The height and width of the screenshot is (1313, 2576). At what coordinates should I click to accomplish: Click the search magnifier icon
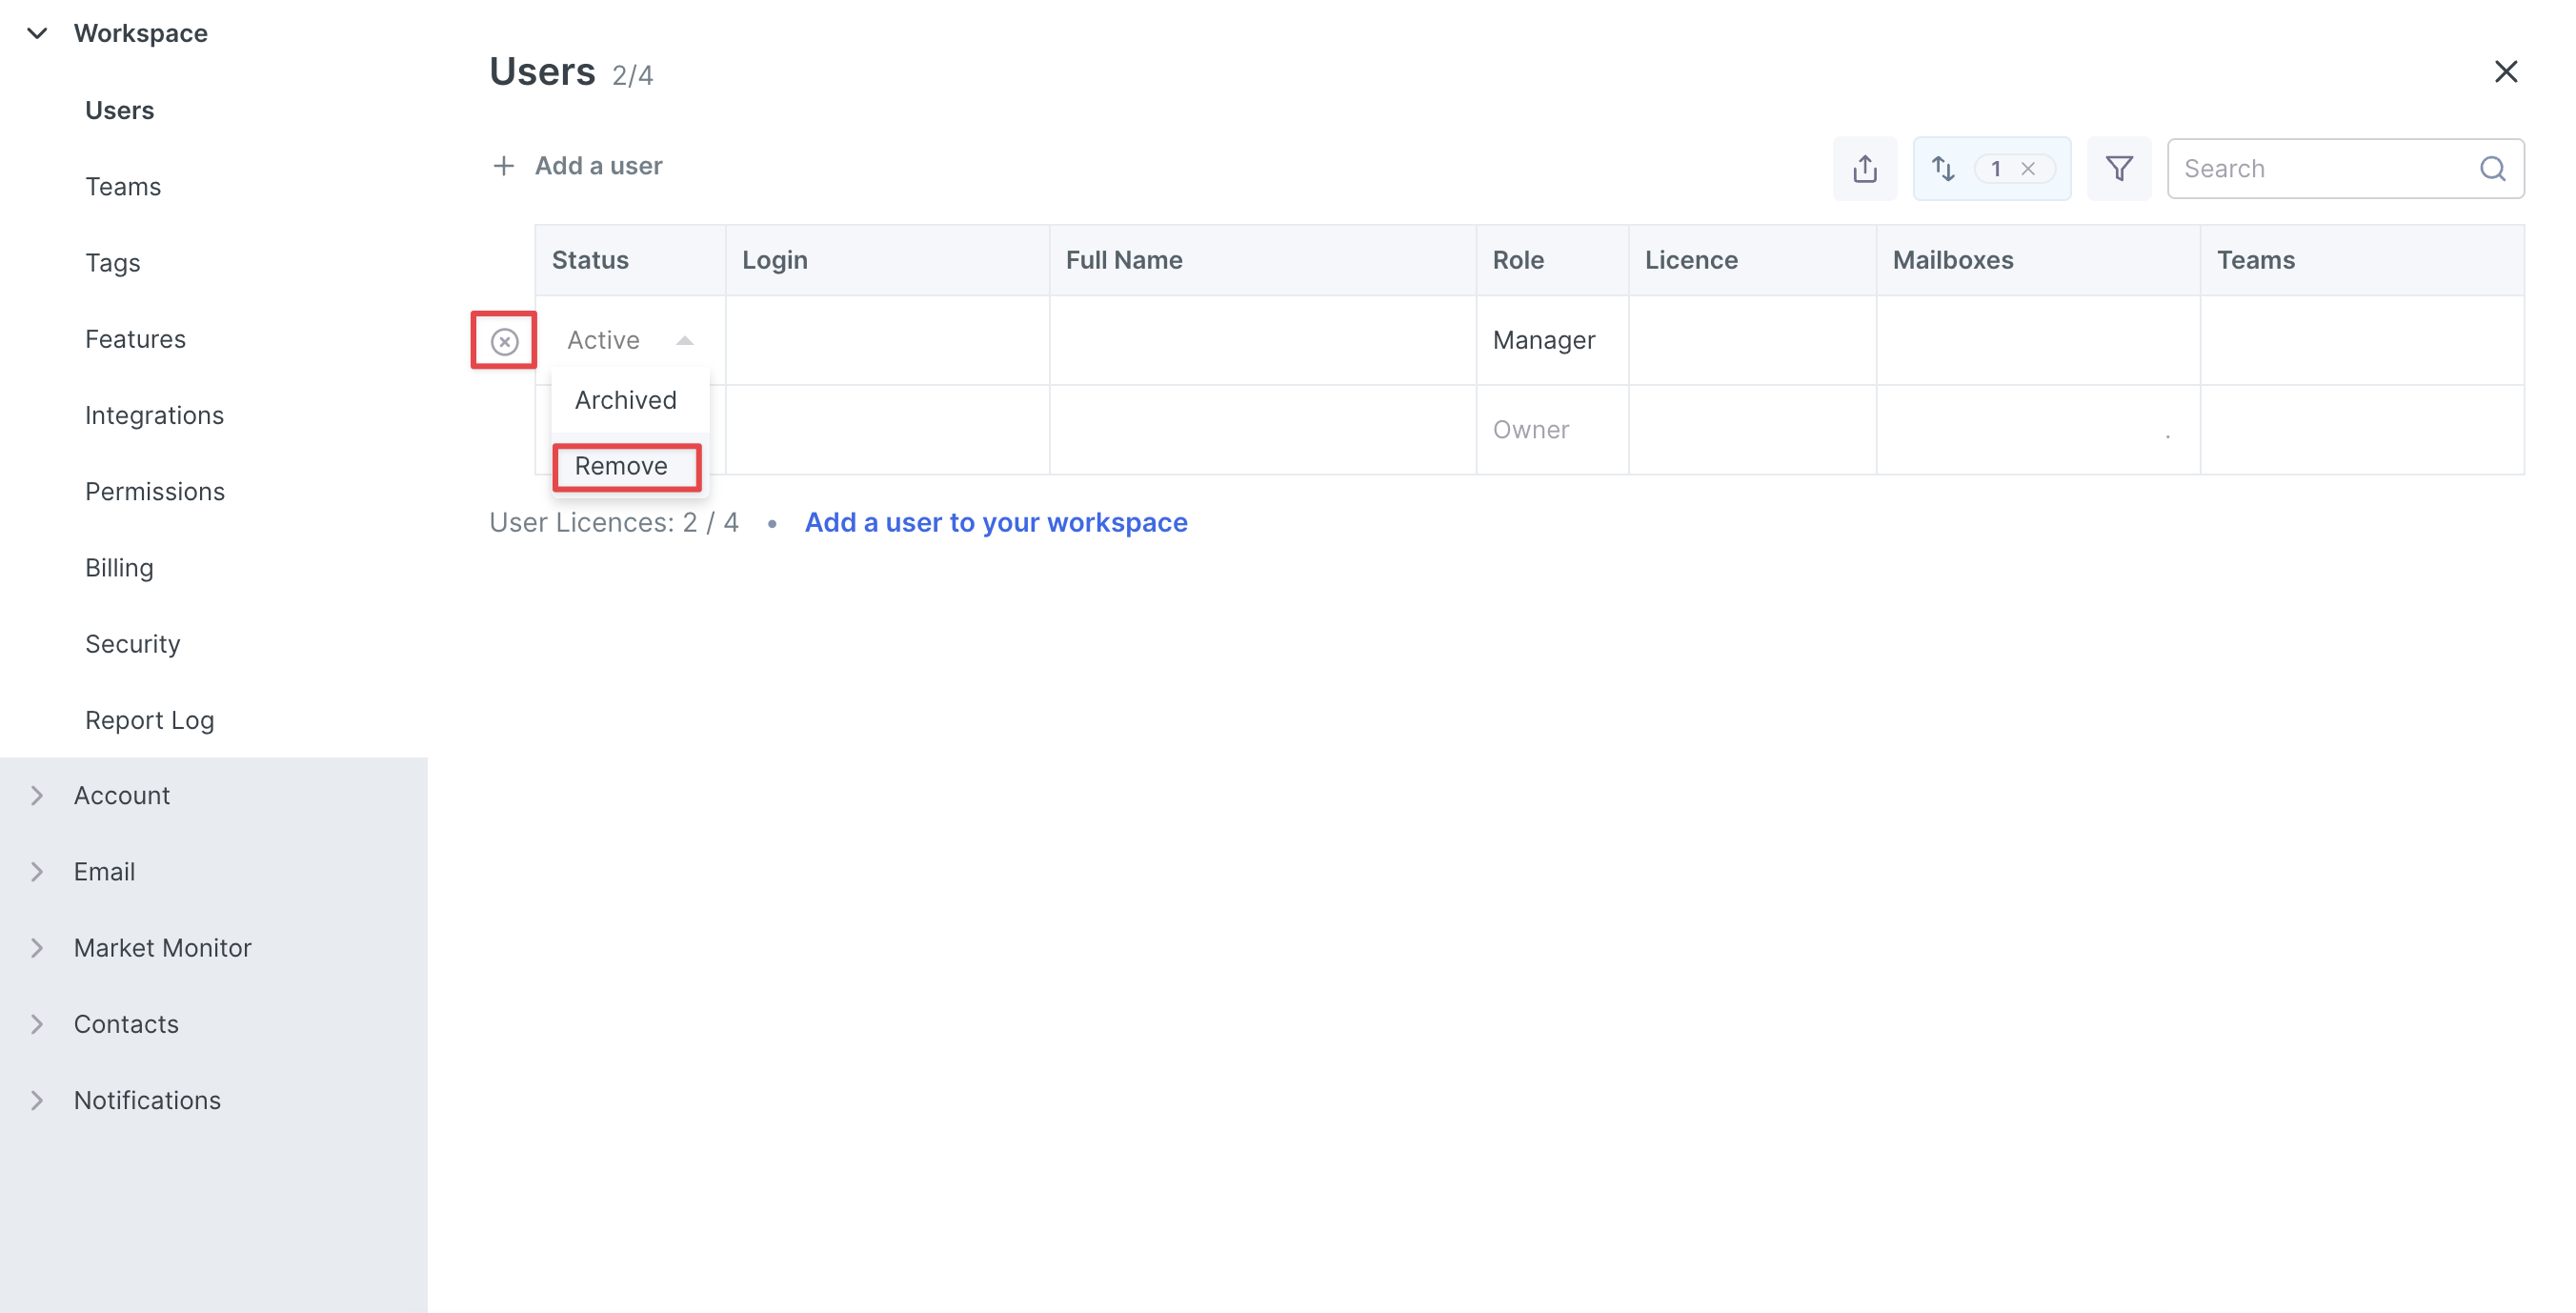pyautogui.click(x=2492, y=168)
